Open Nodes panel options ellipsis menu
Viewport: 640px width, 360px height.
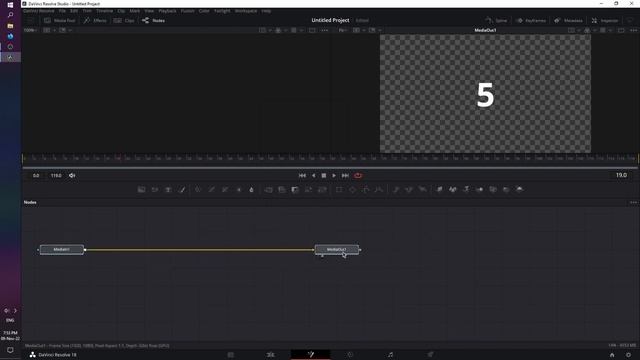(x=633, y=202)
